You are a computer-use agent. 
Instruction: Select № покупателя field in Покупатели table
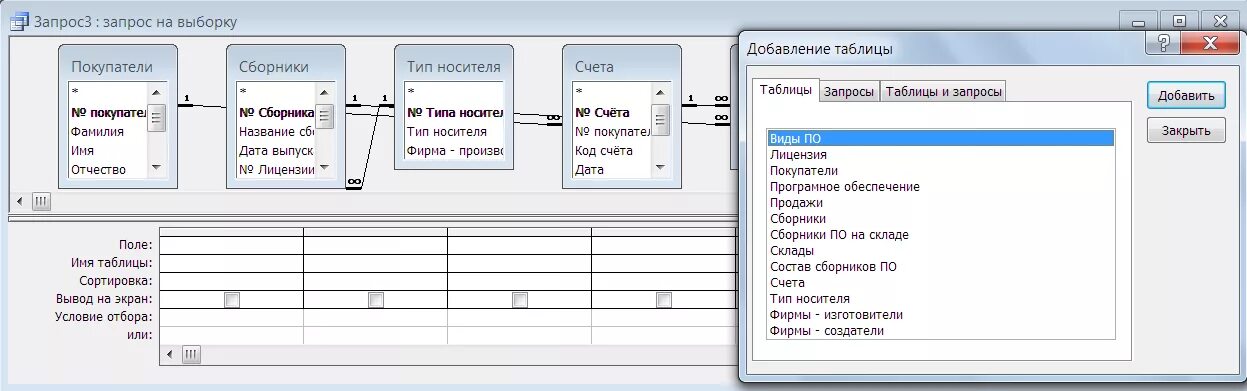[108, 112]
